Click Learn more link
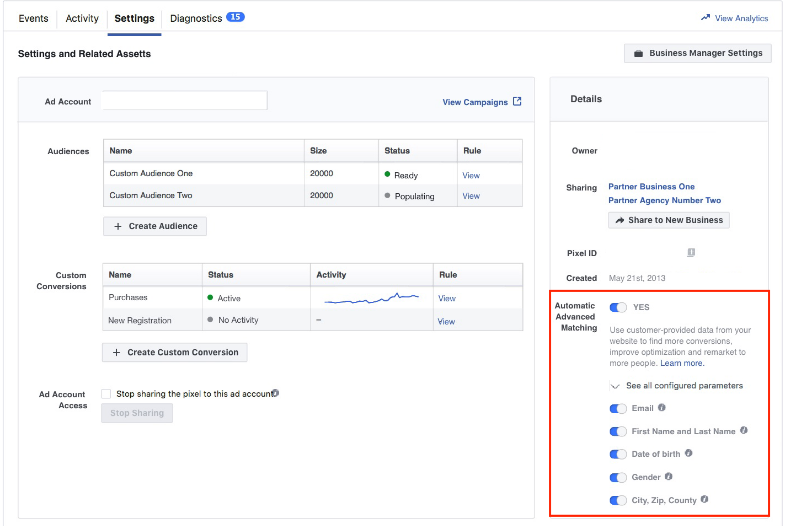The height and width of the screenshot is (526, 786). [682, 363]
